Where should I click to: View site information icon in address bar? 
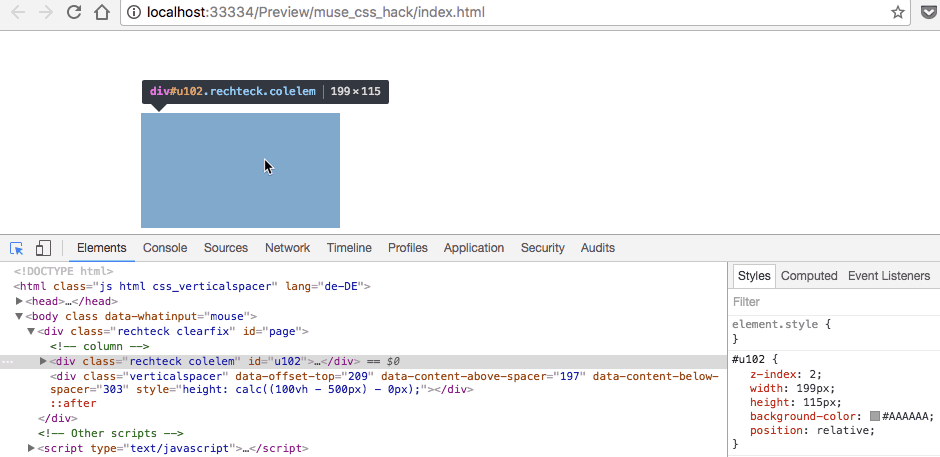pos(134,12)
